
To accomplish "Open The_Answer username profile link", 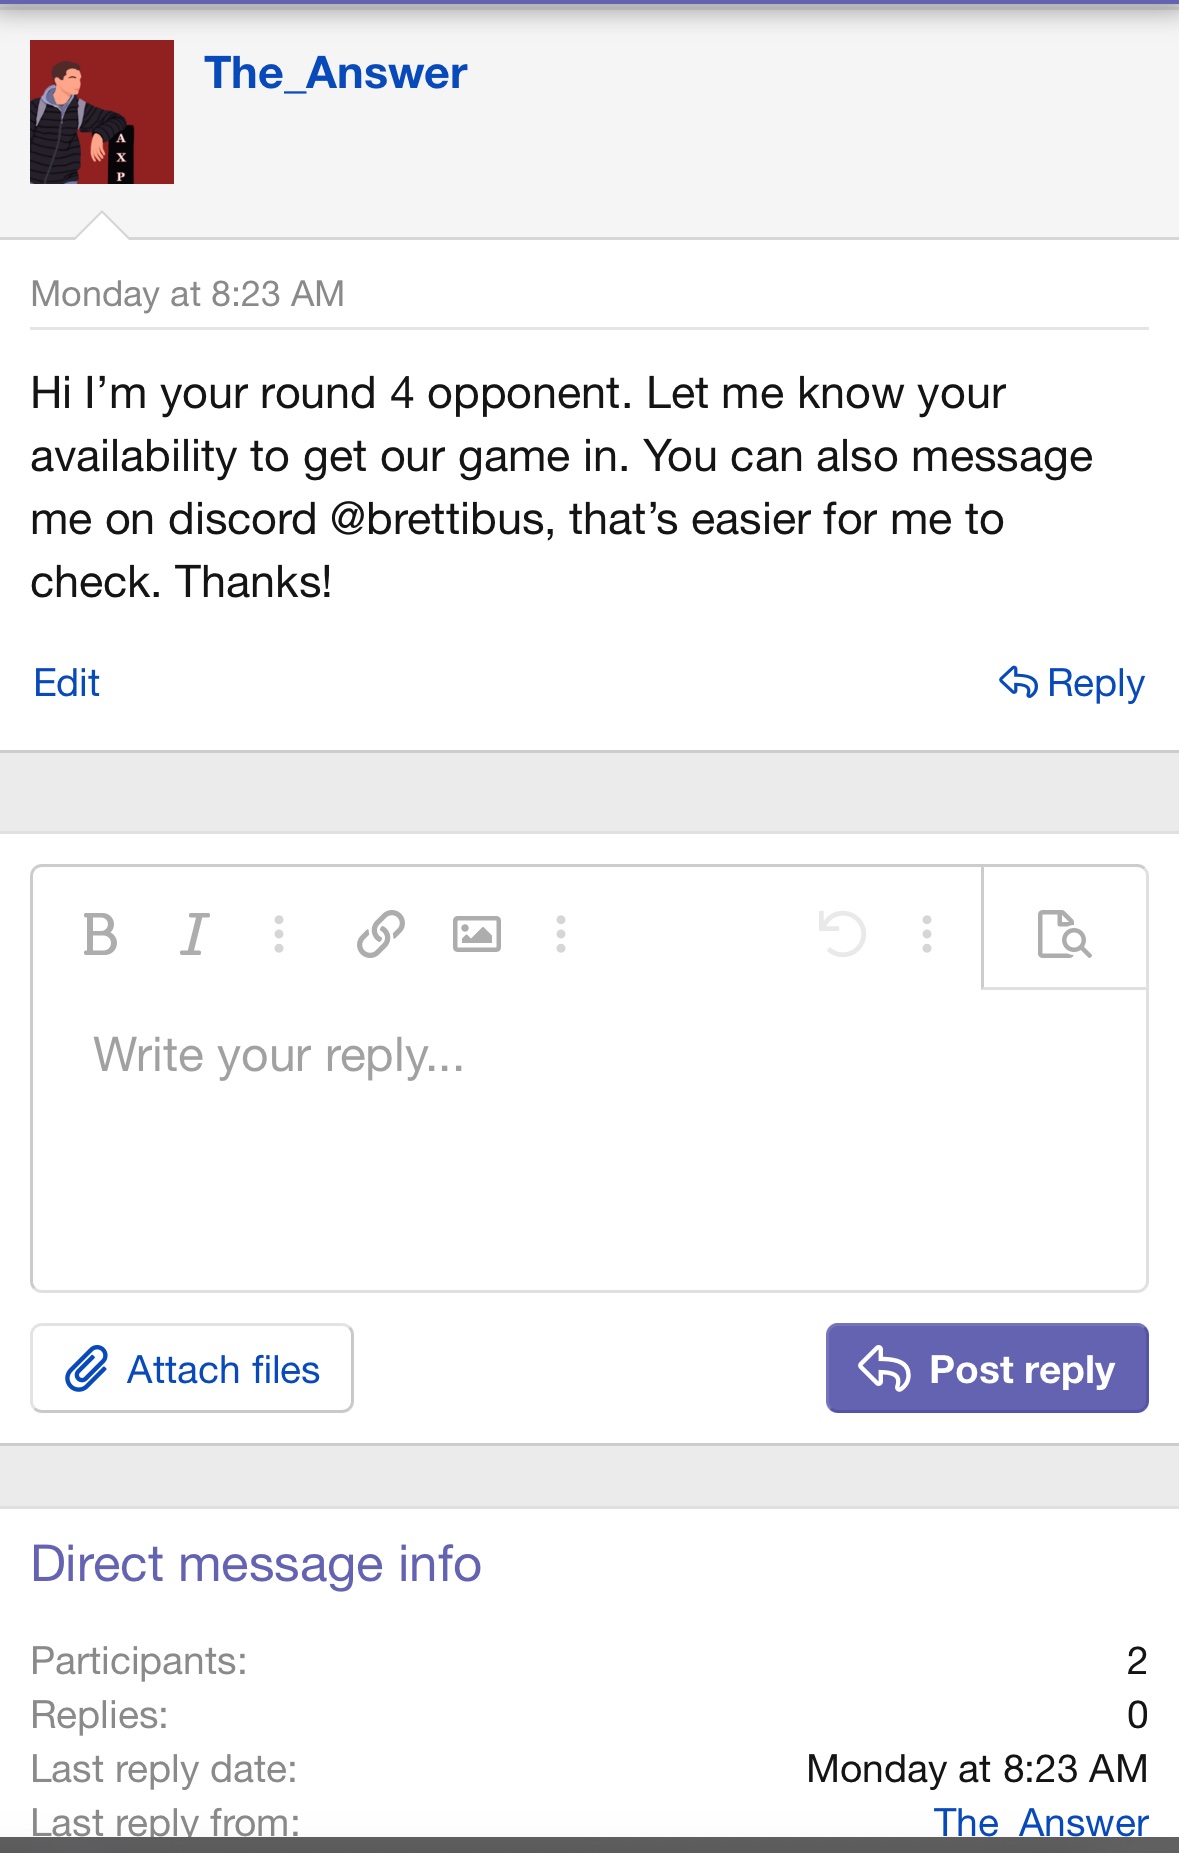I will [335, 73].
